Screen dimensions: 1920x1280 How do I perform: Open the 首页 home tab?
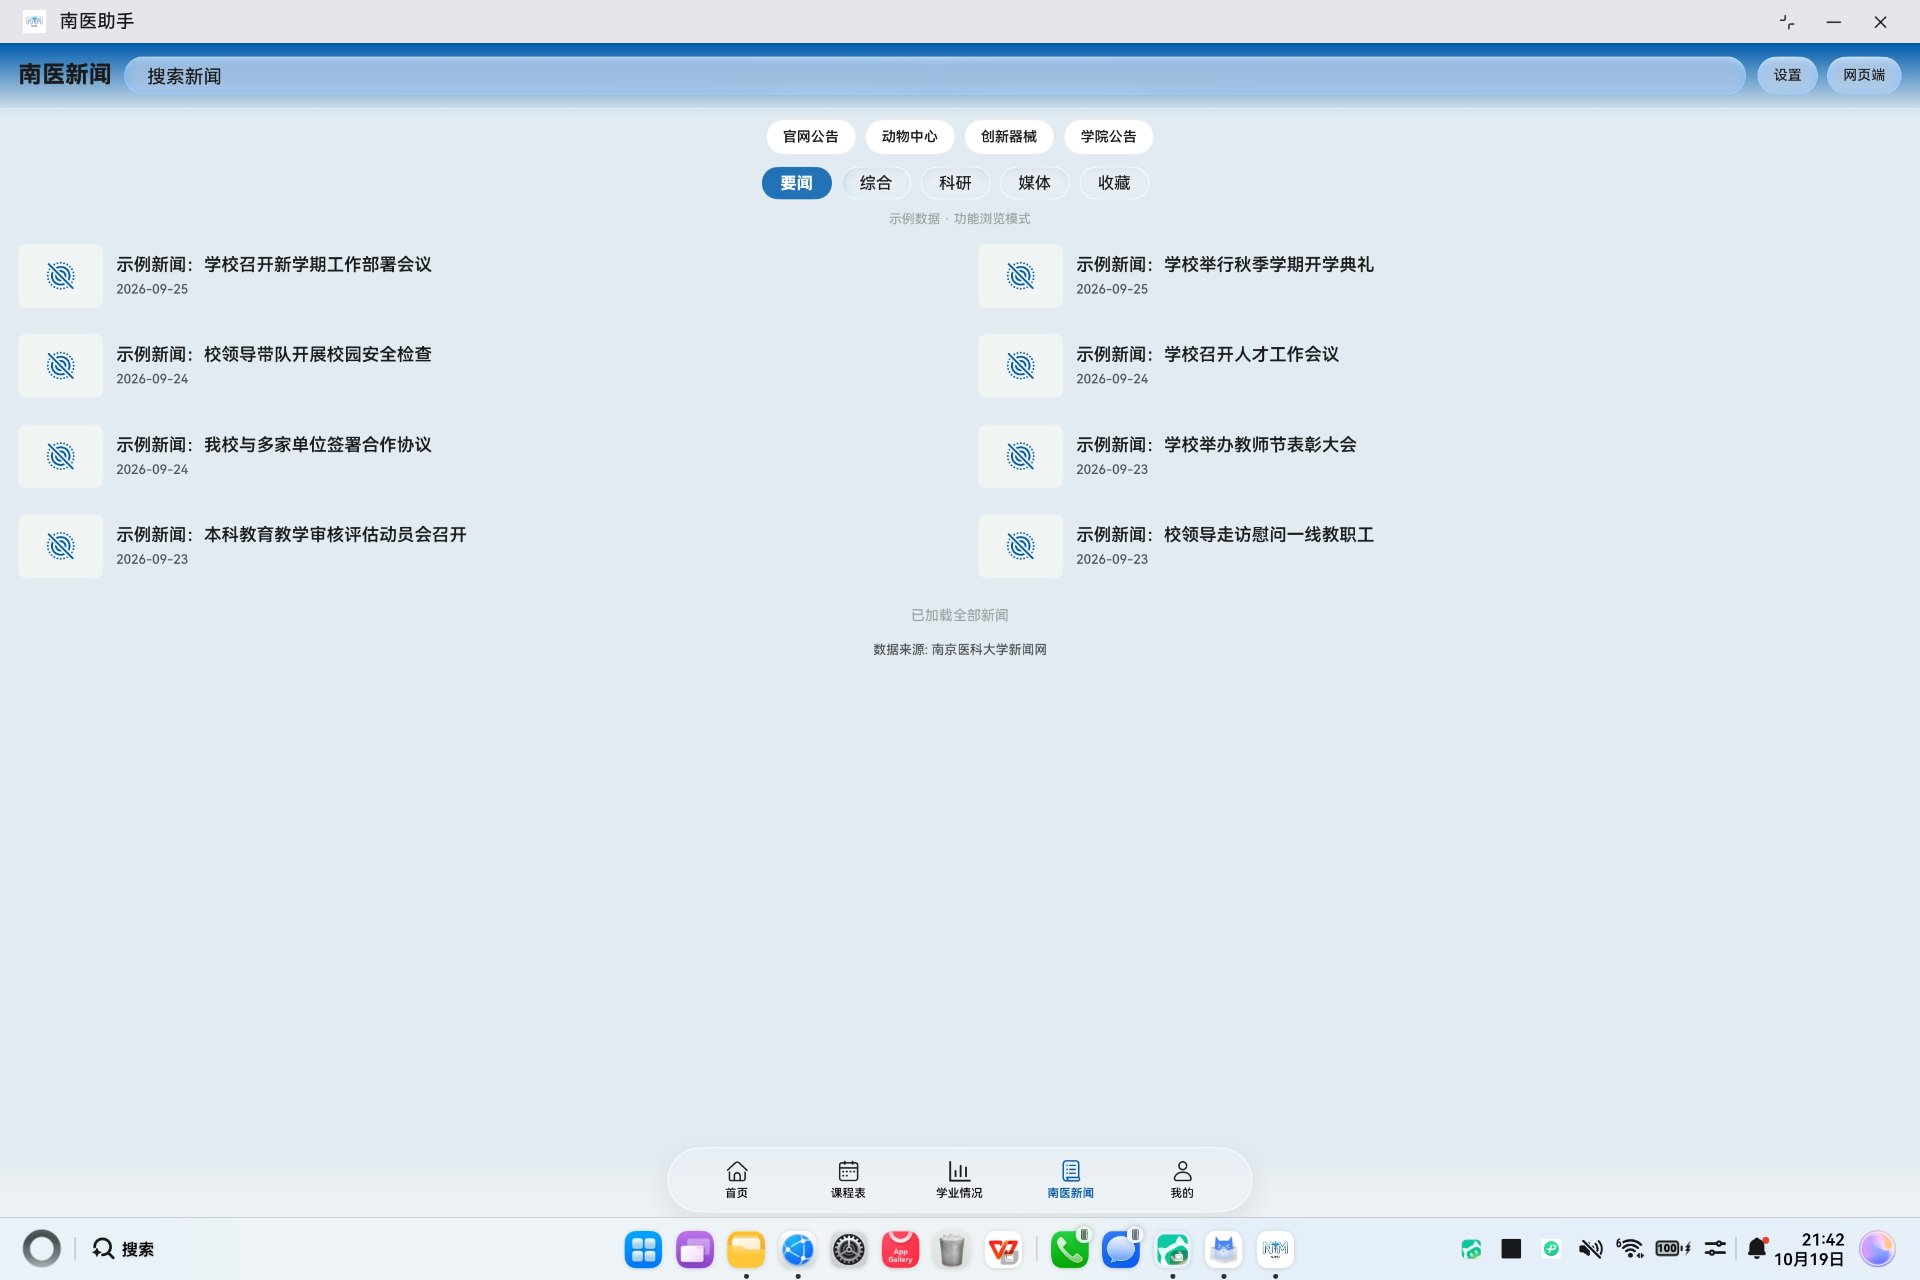coord(737,1179)
